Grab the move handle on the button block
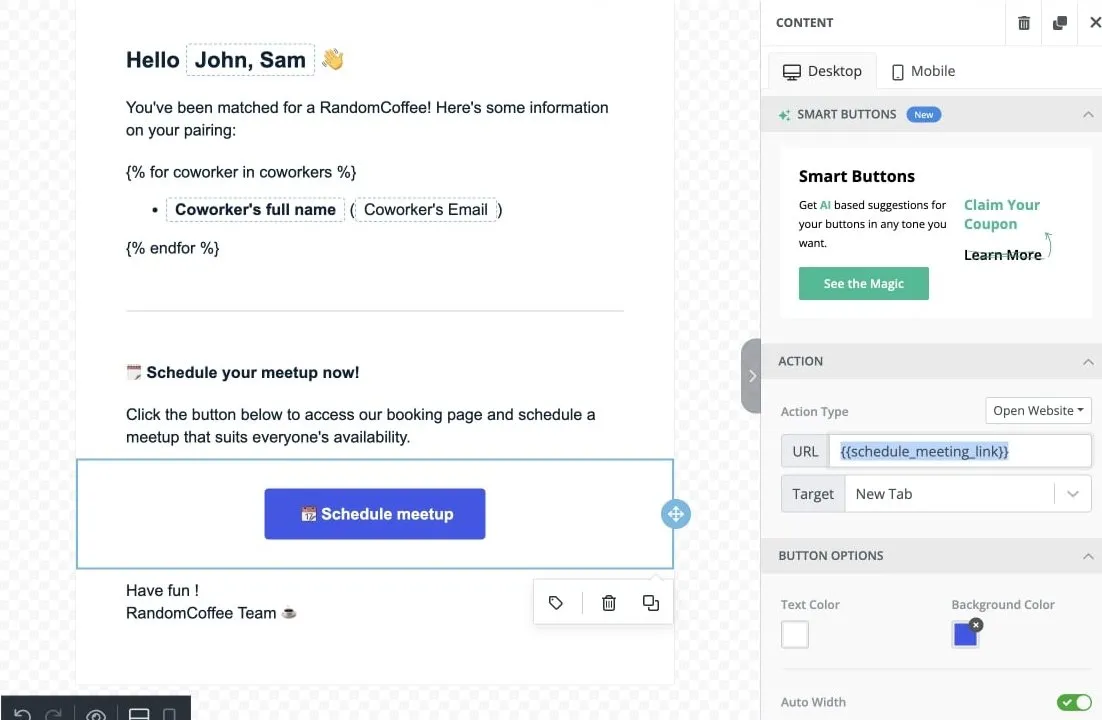1102x720 pixels. pos(675,514)
